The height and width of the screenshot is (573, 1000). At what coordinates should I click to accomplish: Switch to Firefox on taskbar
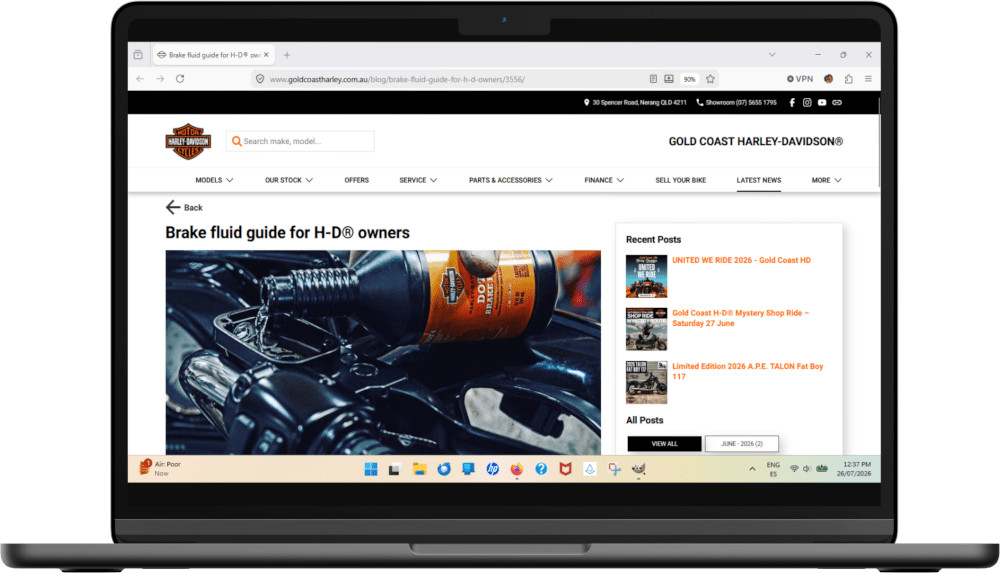(517, 470)
